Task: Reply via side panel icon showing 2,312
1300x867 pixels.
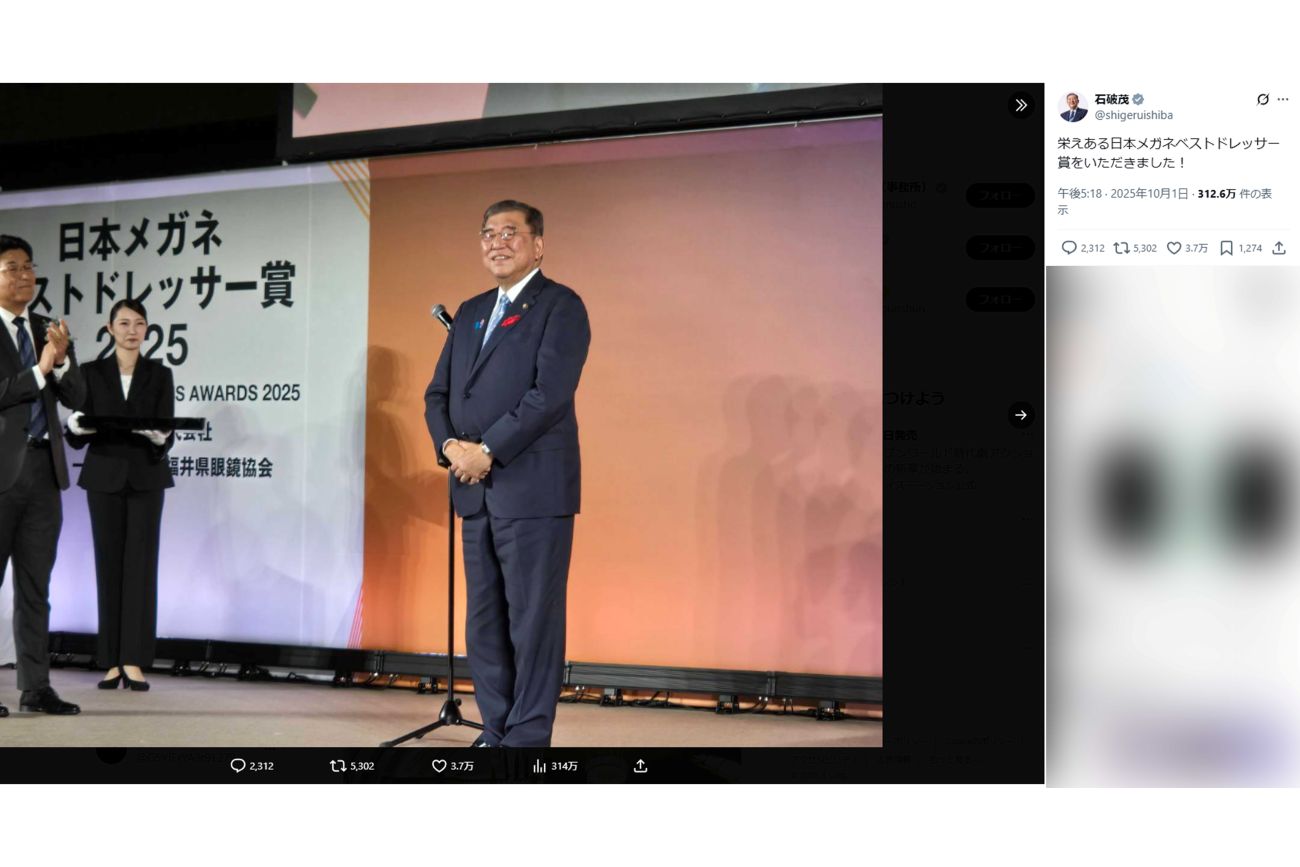Action: 1069,248
